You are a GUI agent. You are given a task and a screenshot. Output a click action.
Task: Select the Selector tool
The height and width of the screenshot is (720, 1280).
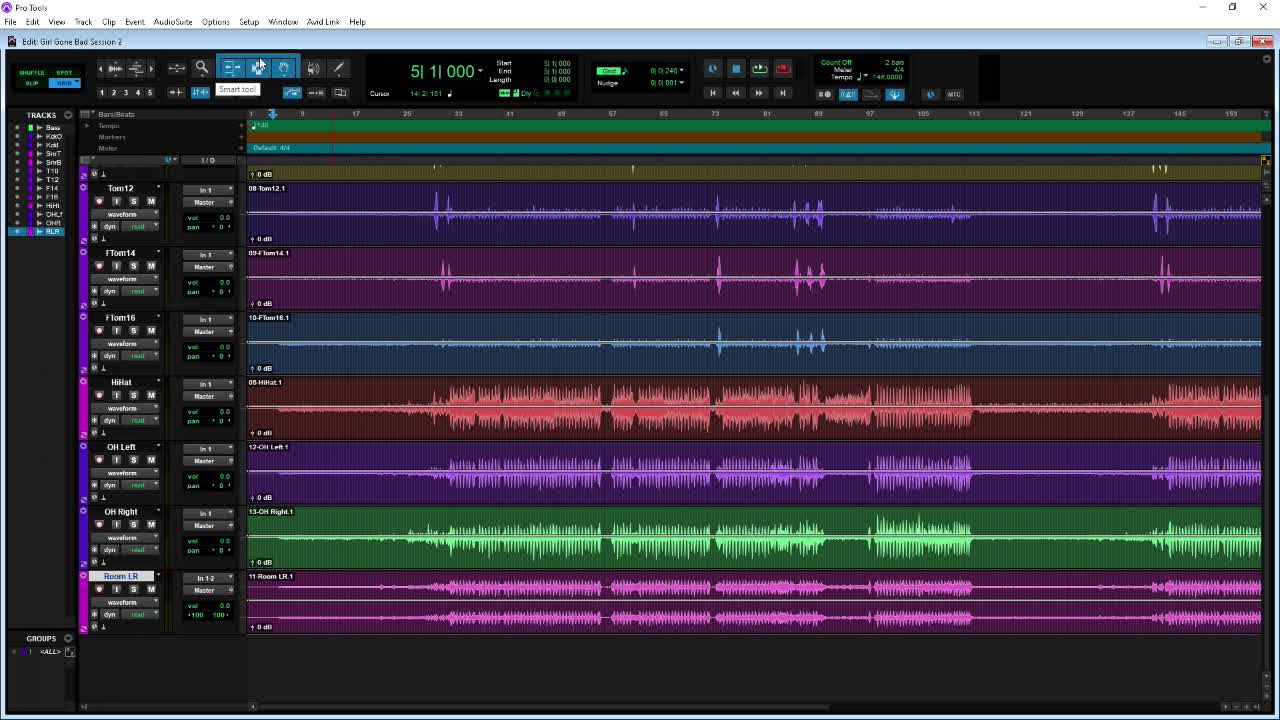pos(258,68)
